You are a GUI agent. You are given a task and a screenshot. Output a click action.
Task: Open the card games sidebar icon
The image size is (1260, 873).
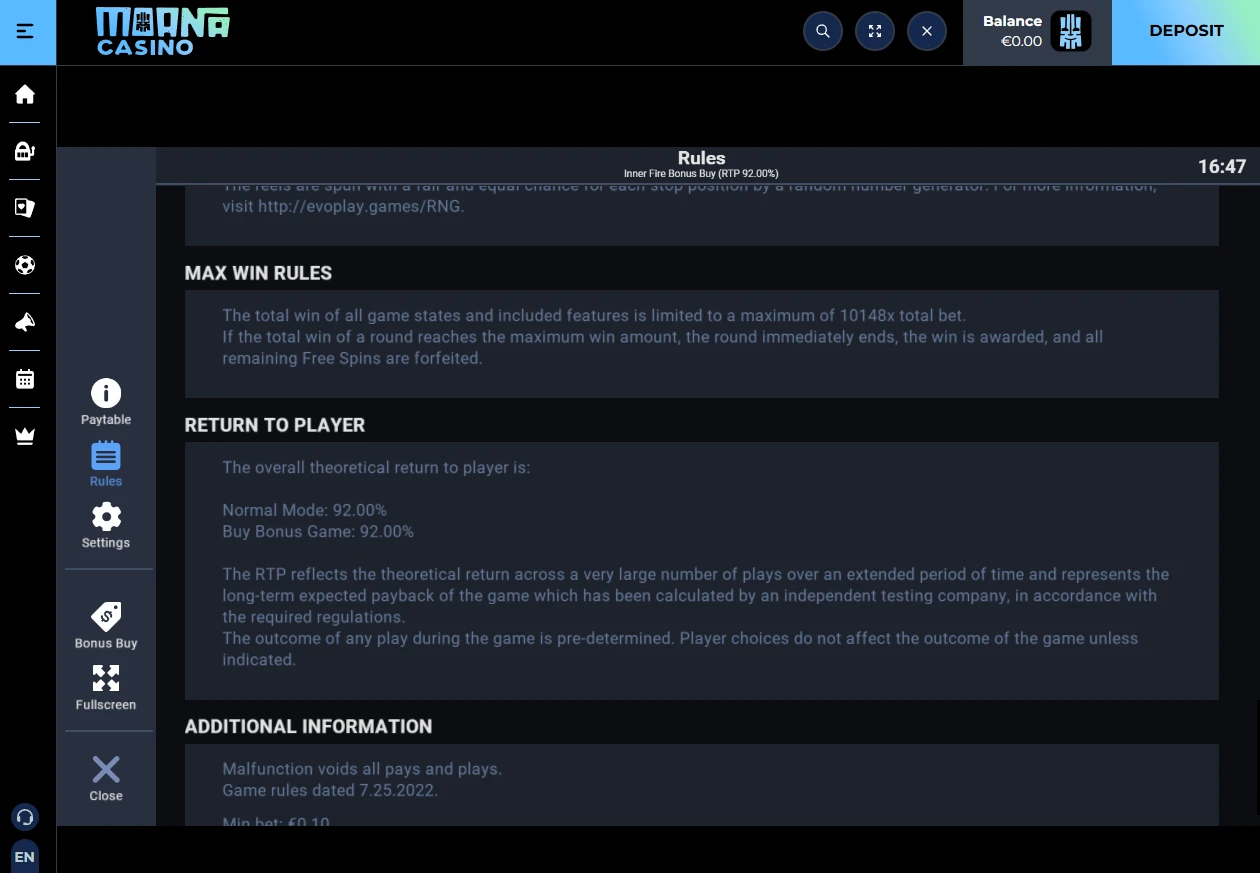[25, 208]
